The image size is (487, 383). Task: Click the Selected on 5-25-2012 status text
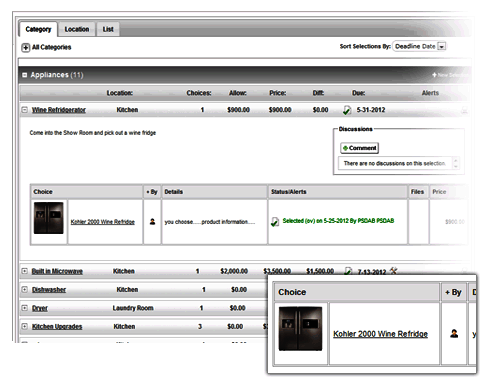tap(338, 221)
